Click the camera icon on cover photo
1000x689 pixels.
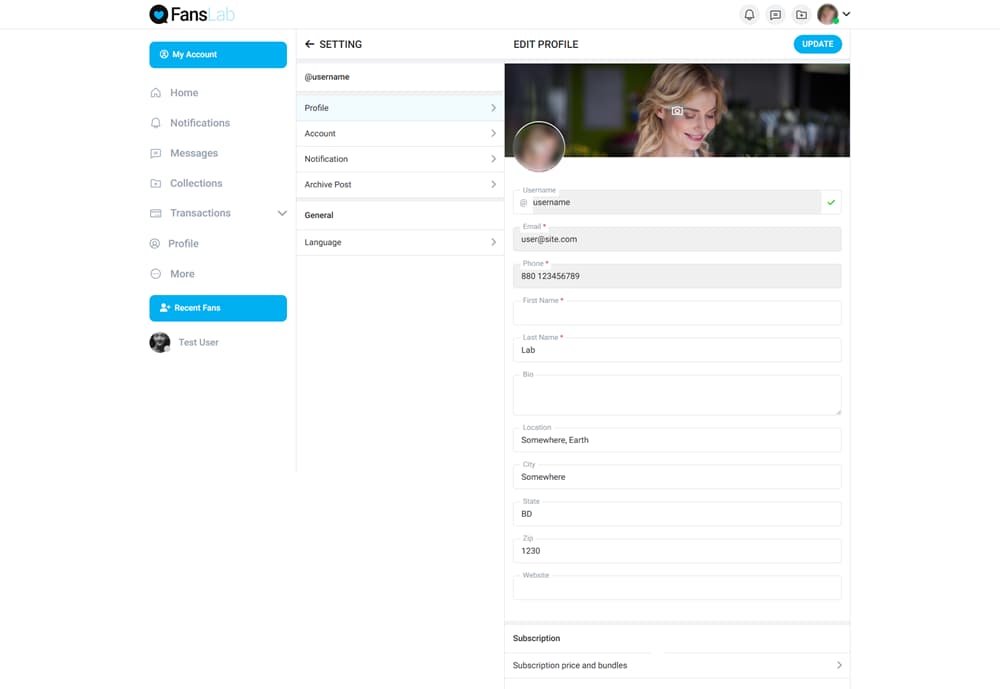click(x=677, y=111)
